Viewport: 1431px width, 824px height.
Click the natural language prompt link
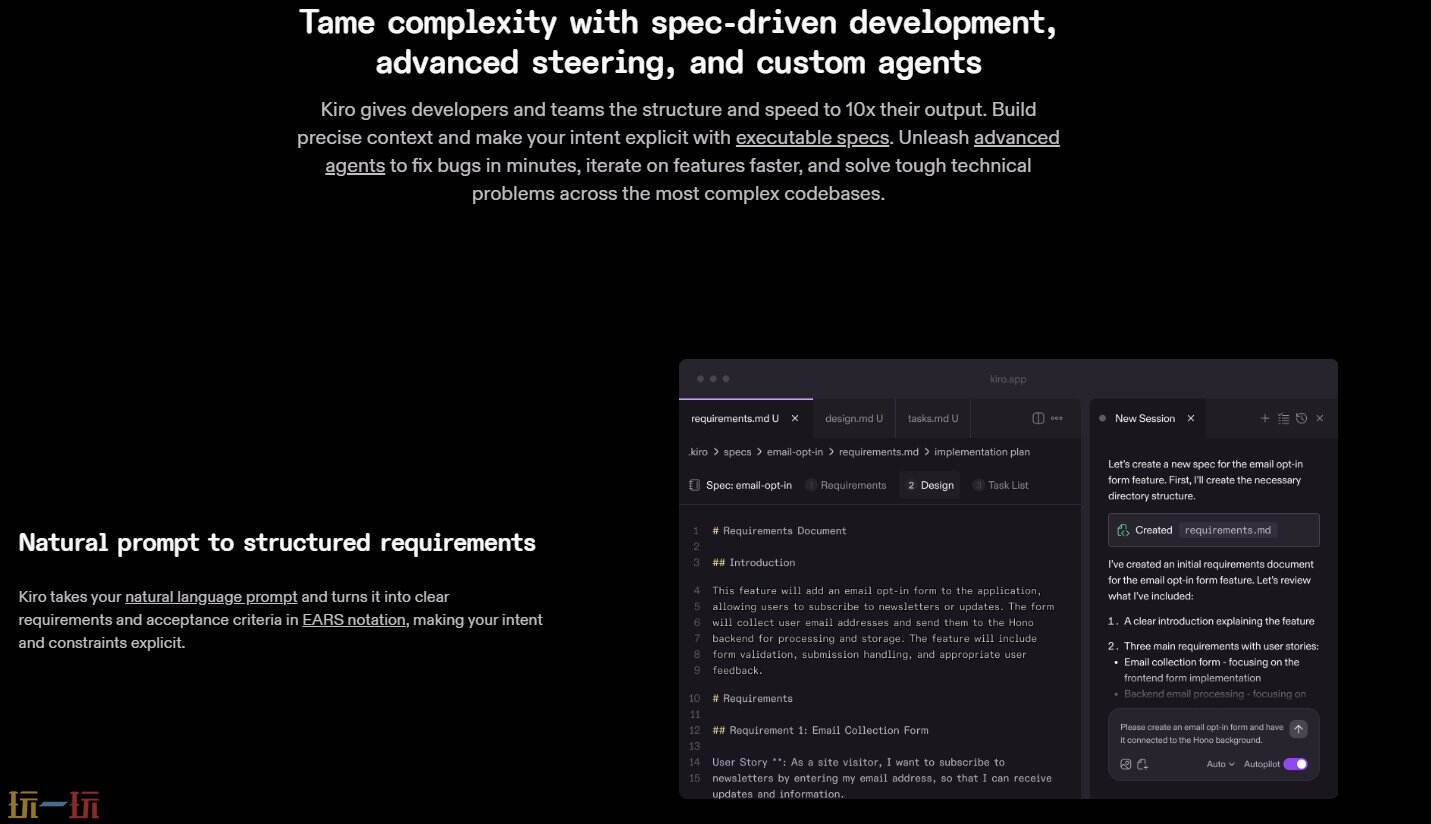click(x=211, y=597)
